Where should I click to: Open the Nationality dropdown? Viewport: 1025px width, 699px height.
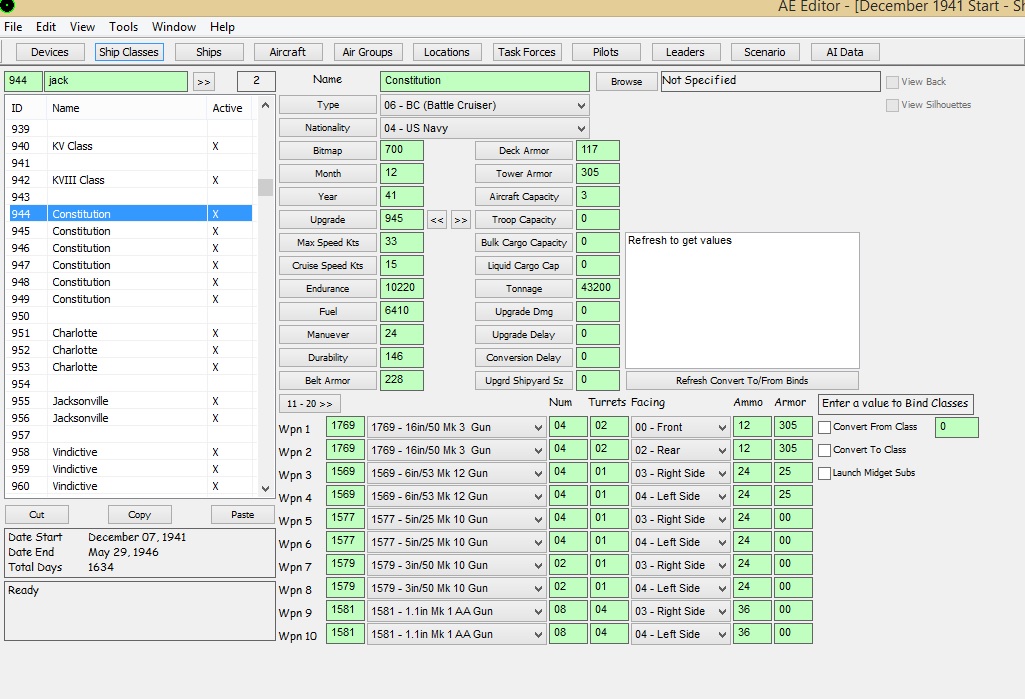pyautogui.click(x=484, y=128)
